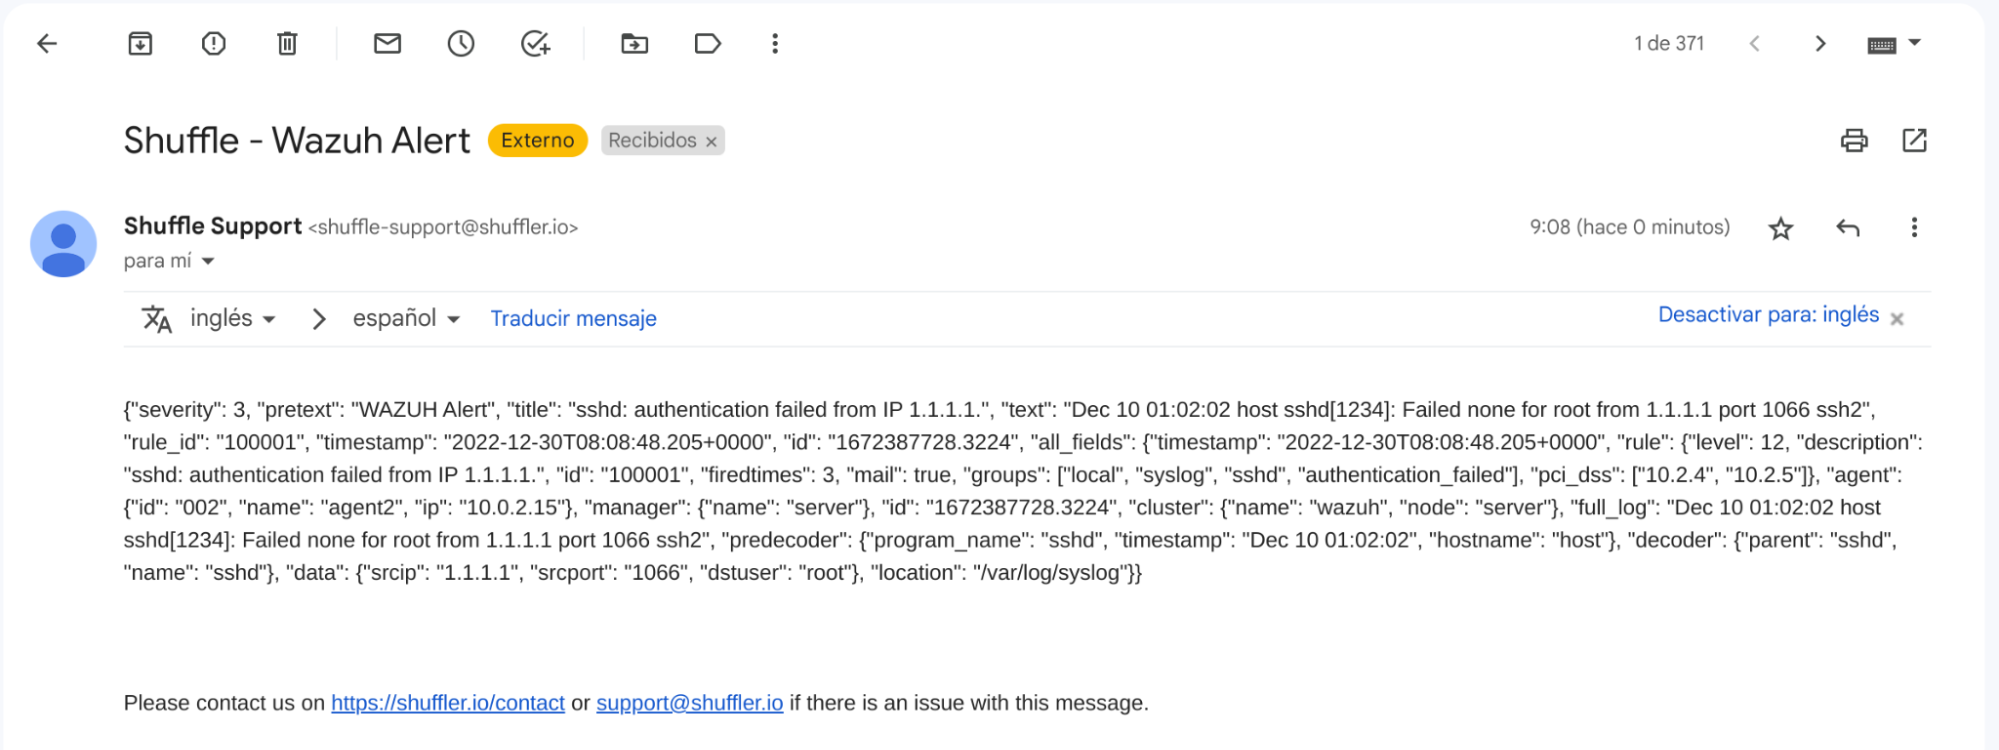Snooze this email with clock icon
Image resolution: width=1999 pixels, height=750 pixels.
(461, 43)
